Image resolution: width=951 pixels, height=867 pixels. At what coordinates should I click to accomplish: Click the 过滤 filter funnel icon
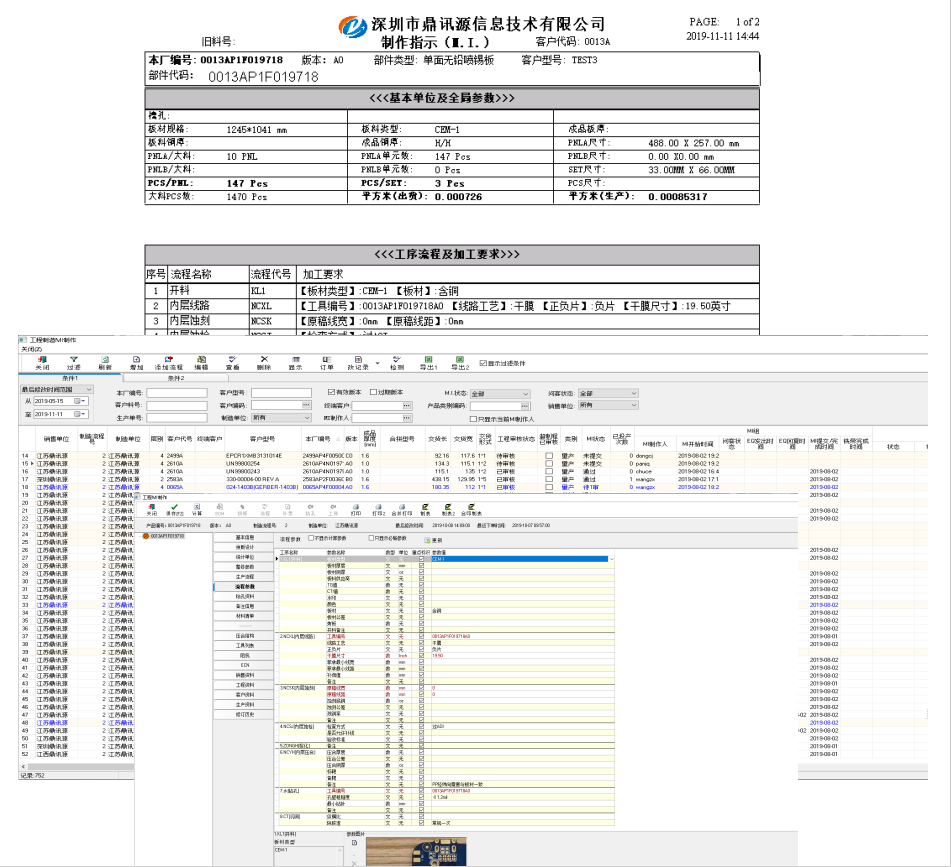[73, 360]
